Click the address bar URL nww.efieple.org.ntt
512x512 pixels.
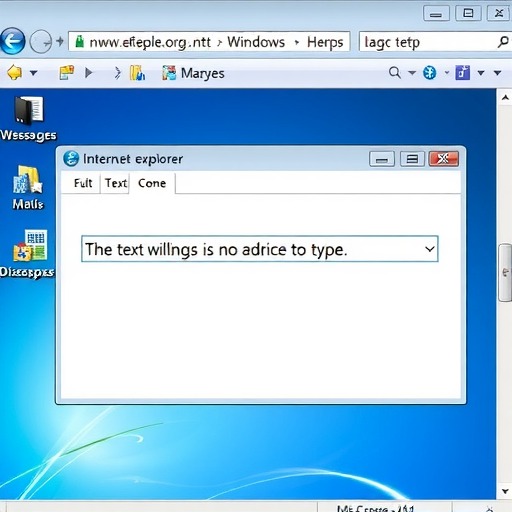point(150,42)
